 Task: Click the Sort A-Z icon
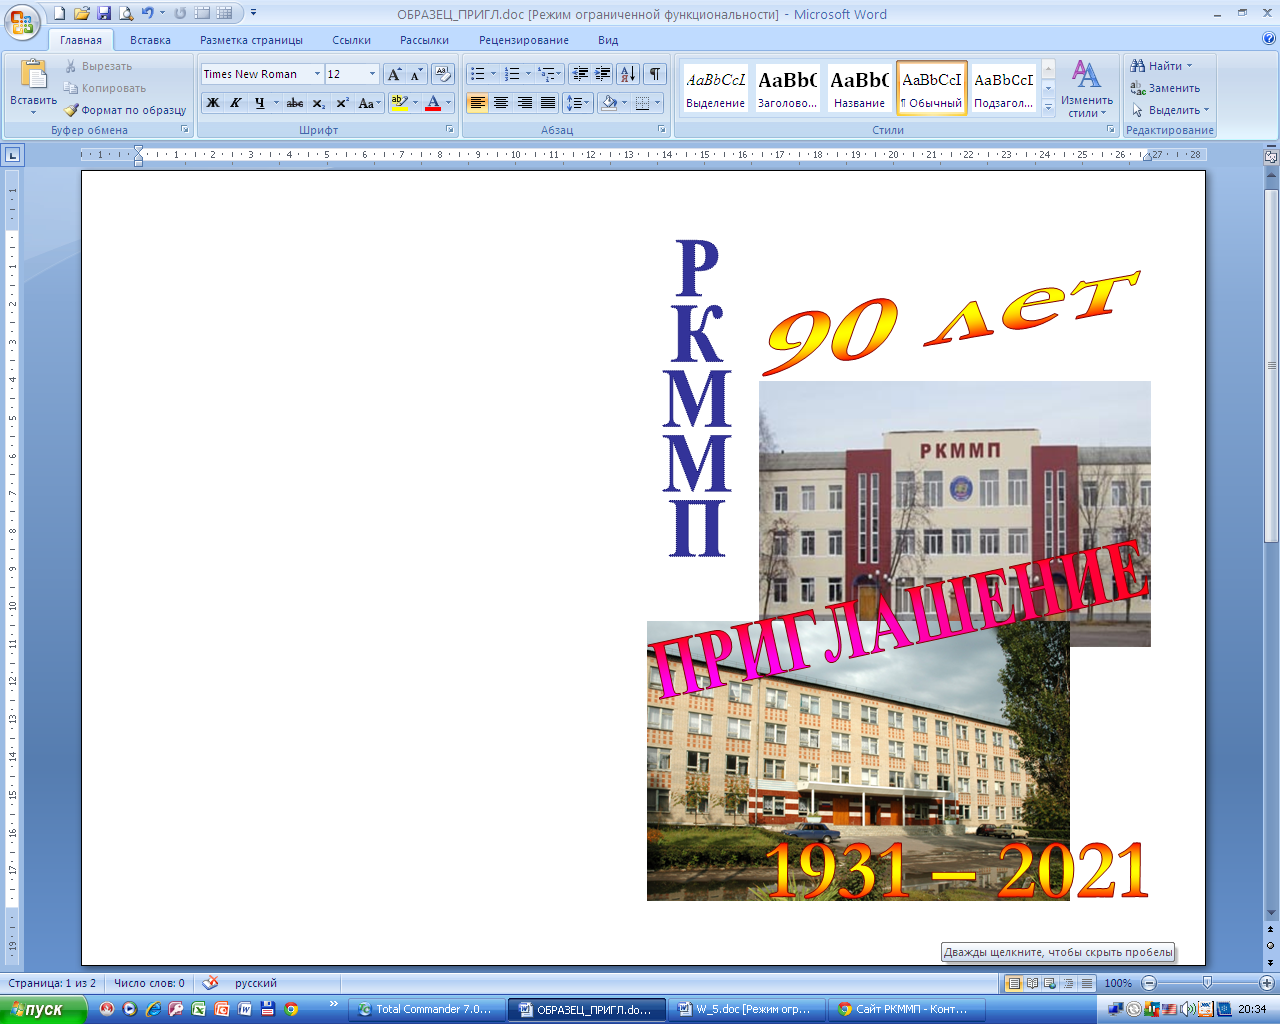coord(627,74)
